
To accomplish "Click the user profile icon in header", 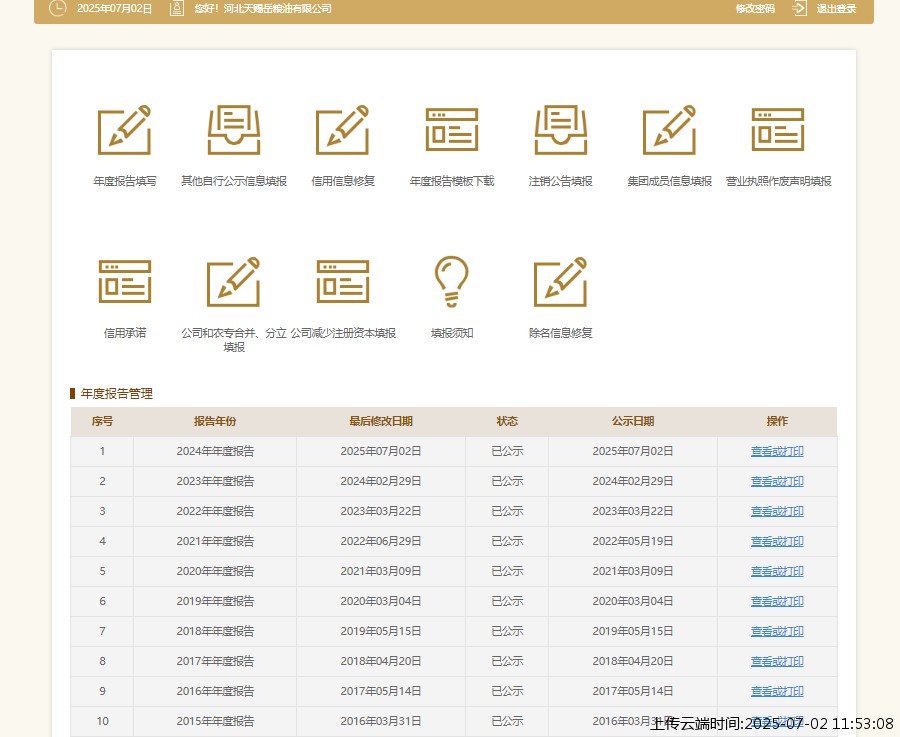I will [x=177, y=8].
